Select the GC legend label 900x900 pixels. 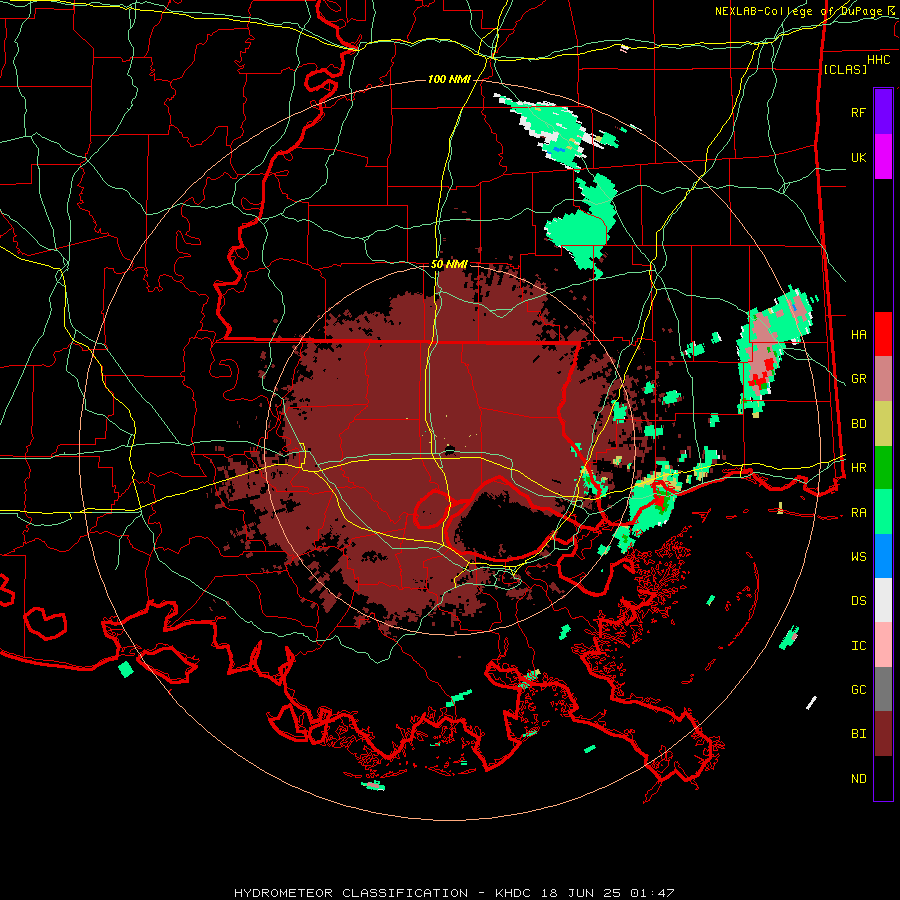[x=858, y=690]
